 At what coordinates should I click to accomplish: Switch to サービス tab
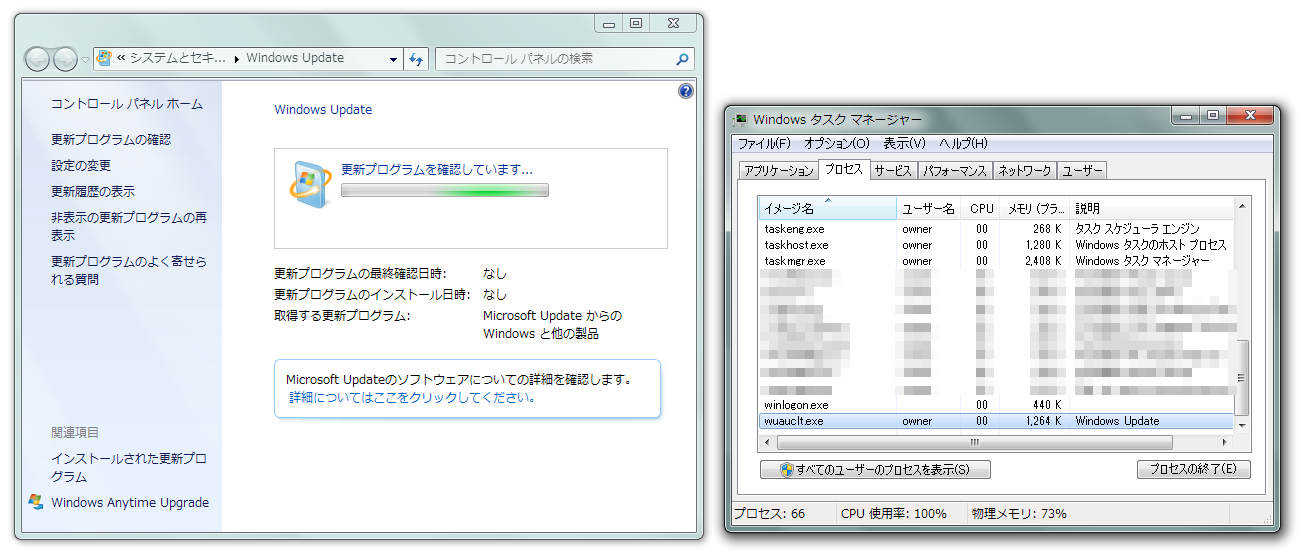click(893, 171)
